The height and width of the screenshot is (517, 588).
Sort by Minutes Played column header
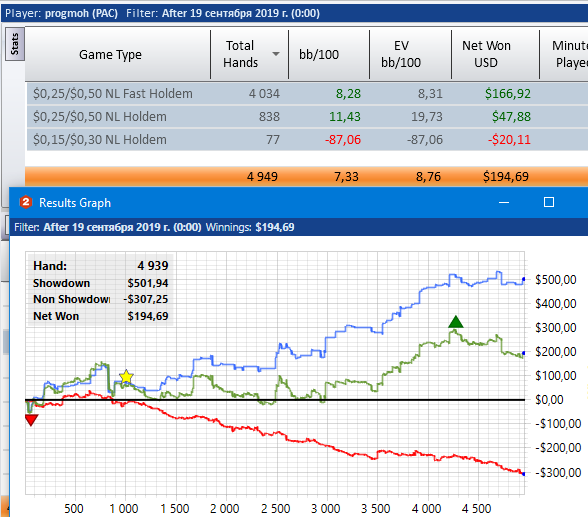point(564,55)
